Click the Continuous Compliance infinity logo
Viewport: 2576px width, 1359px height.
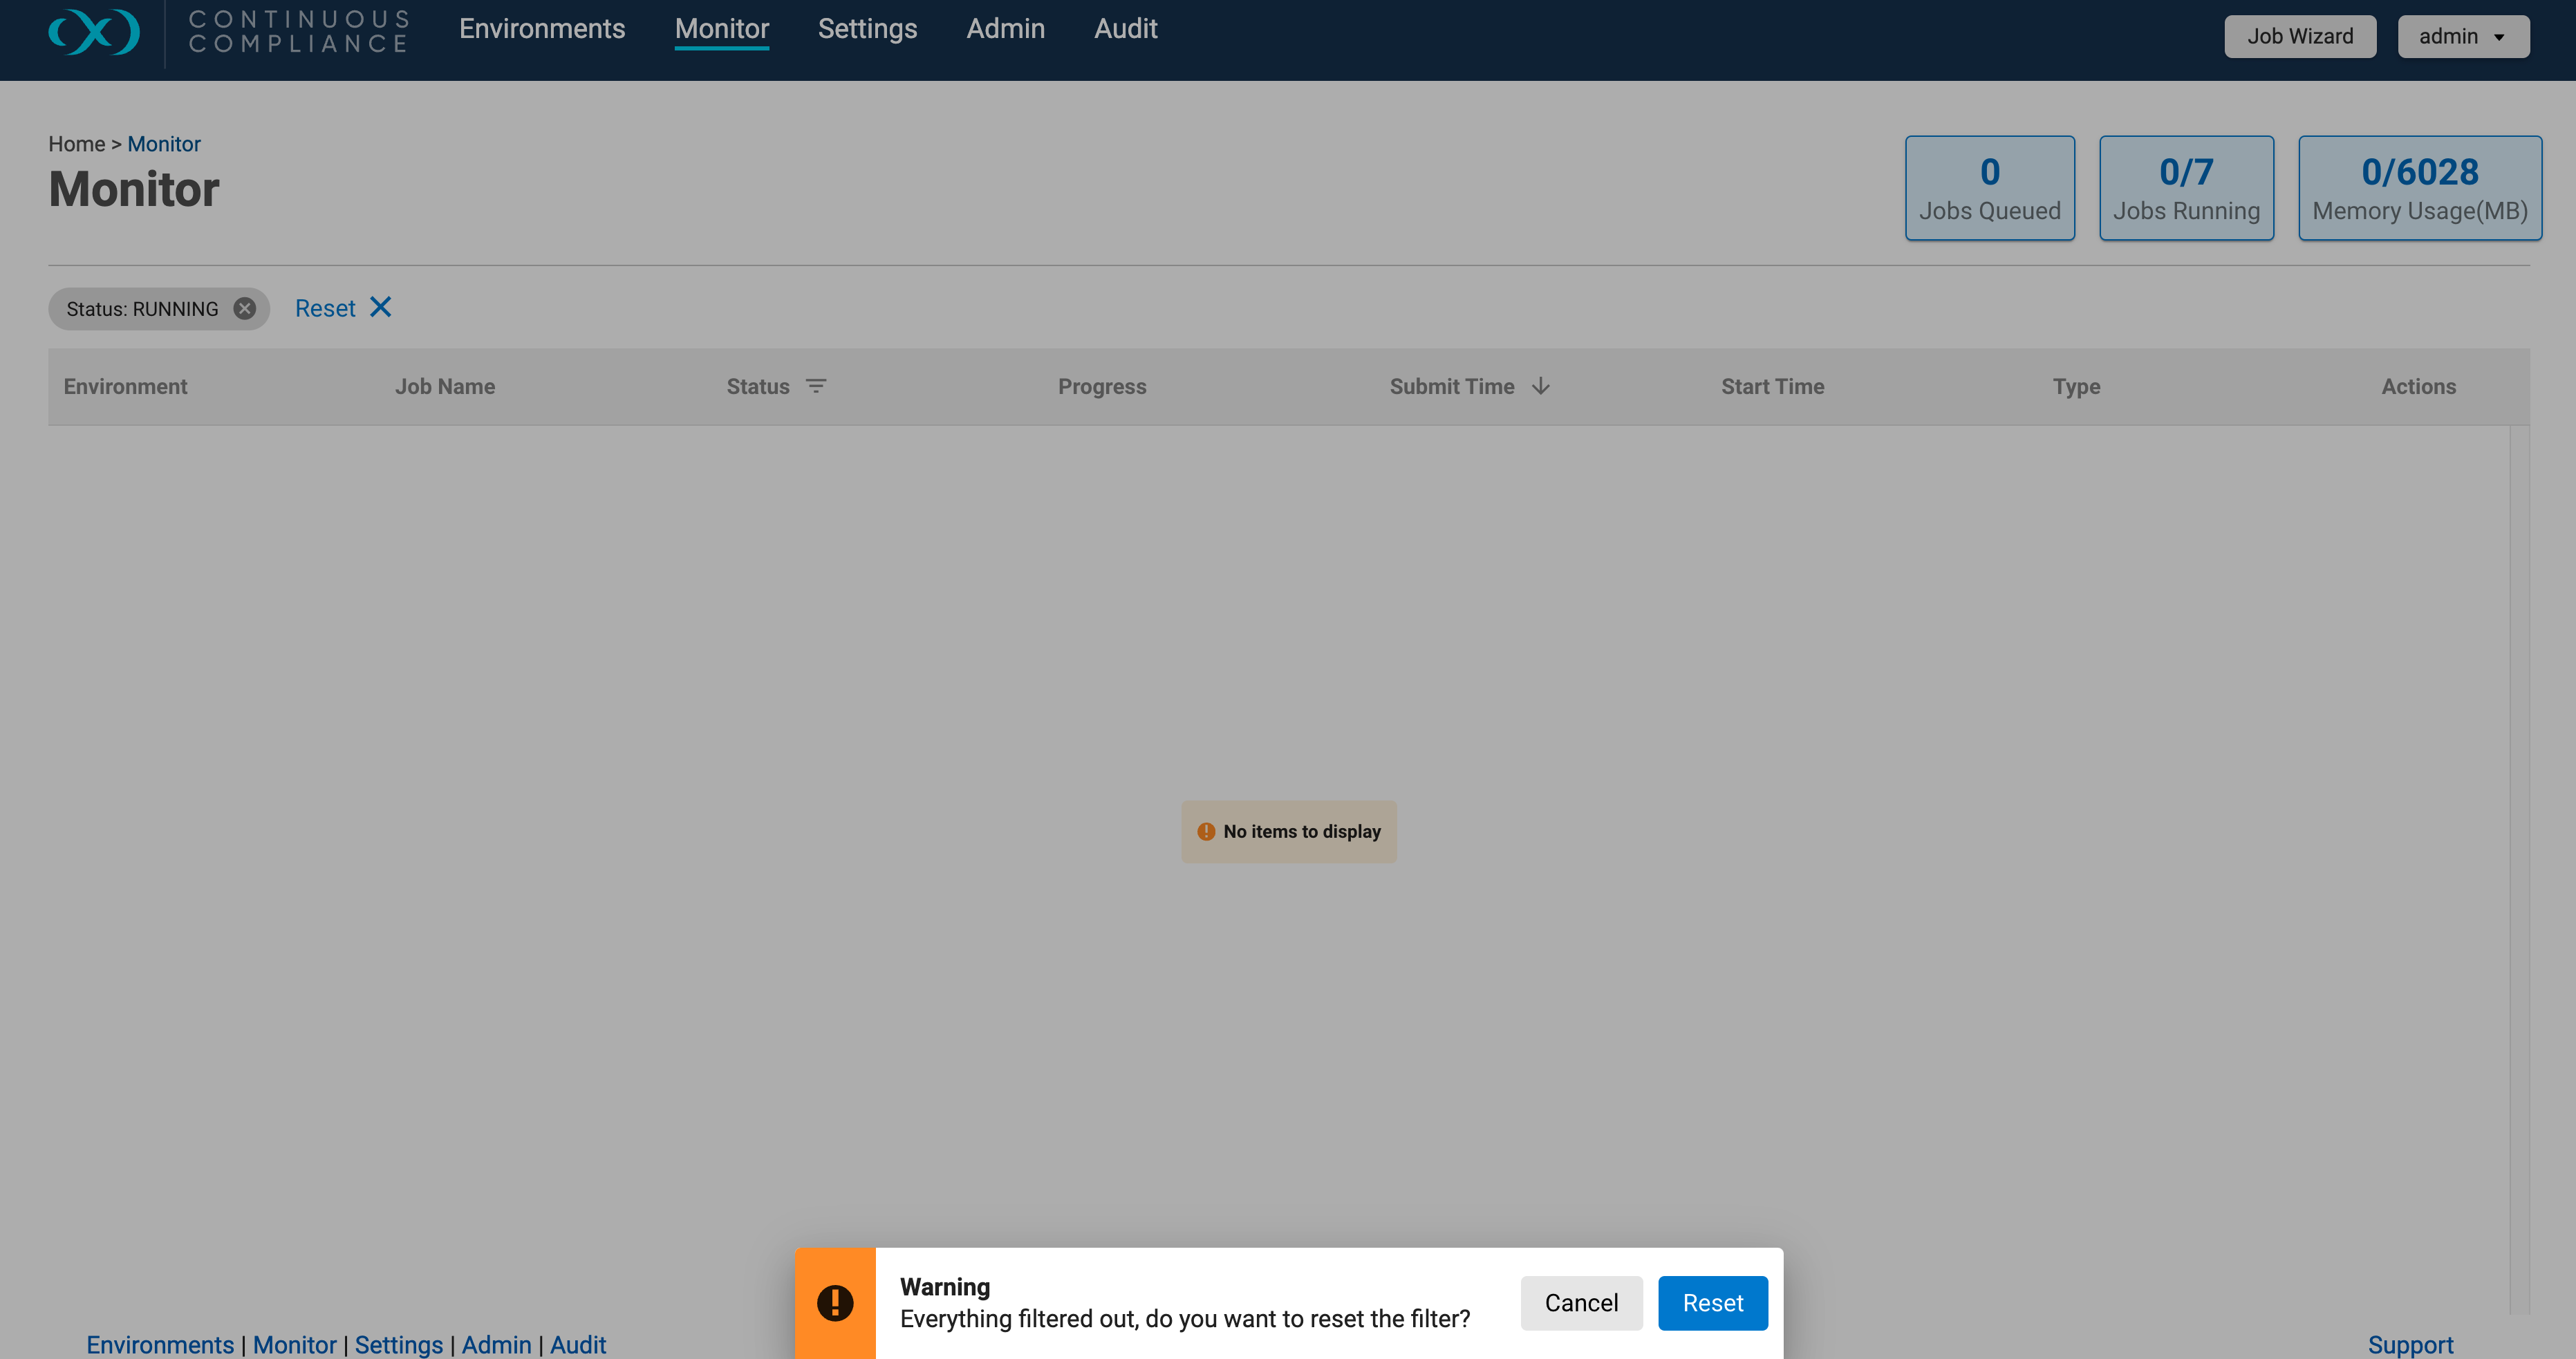coord(94,31)
